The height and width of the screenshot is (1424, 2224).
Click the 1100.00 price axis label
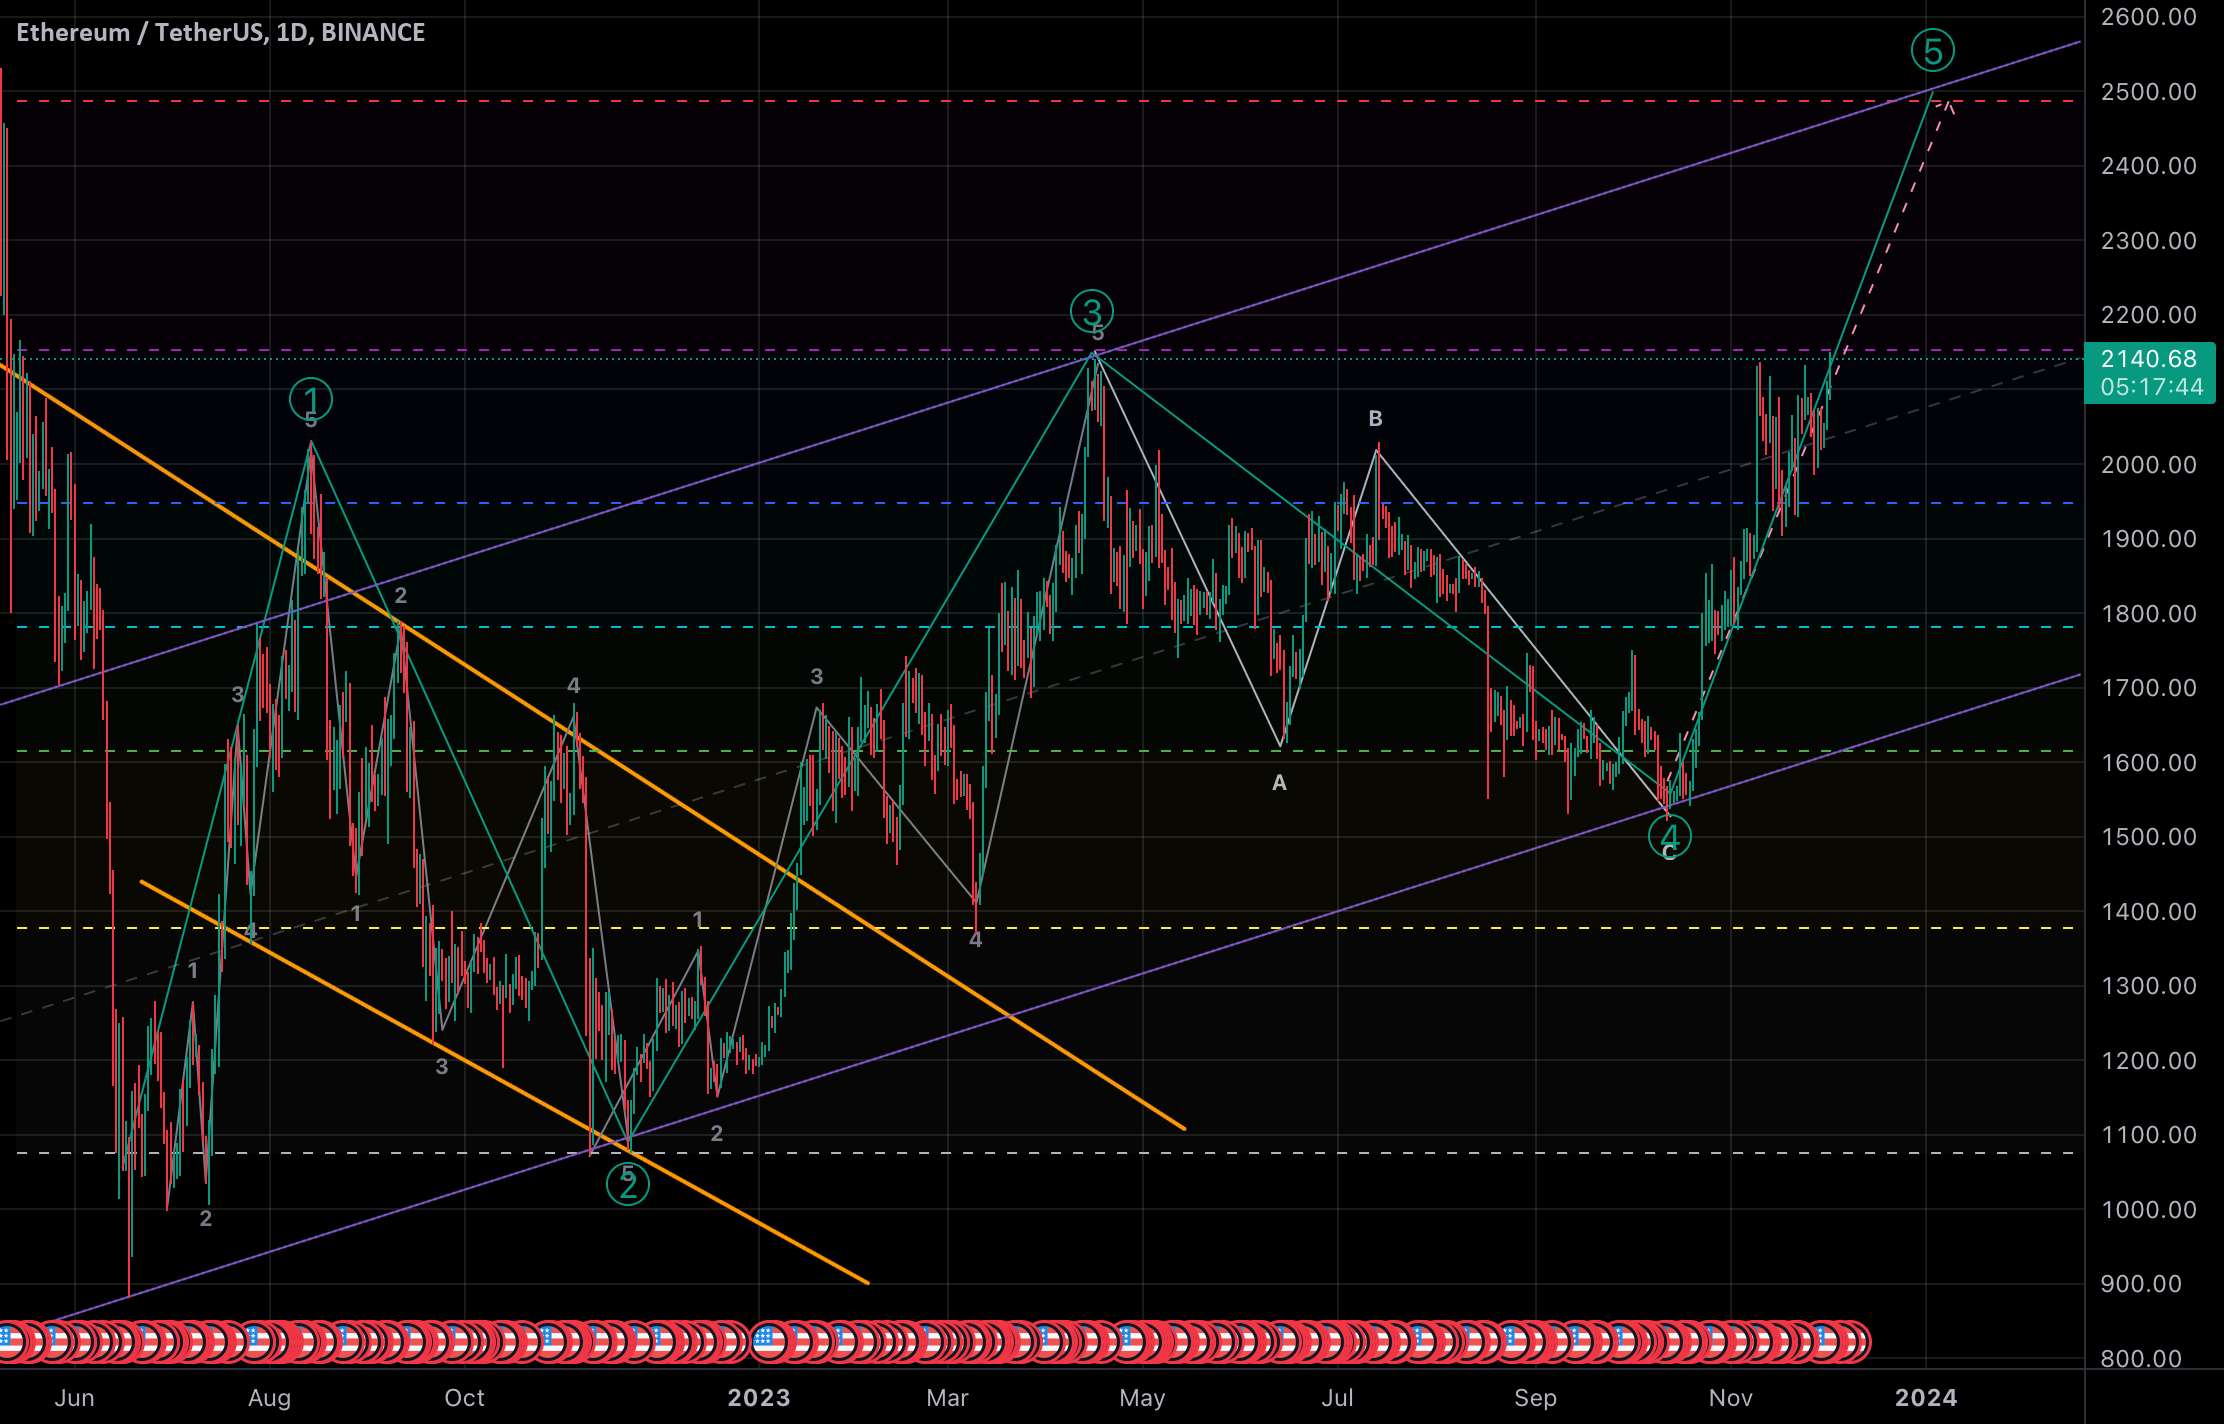(x=2149, y=1135)
